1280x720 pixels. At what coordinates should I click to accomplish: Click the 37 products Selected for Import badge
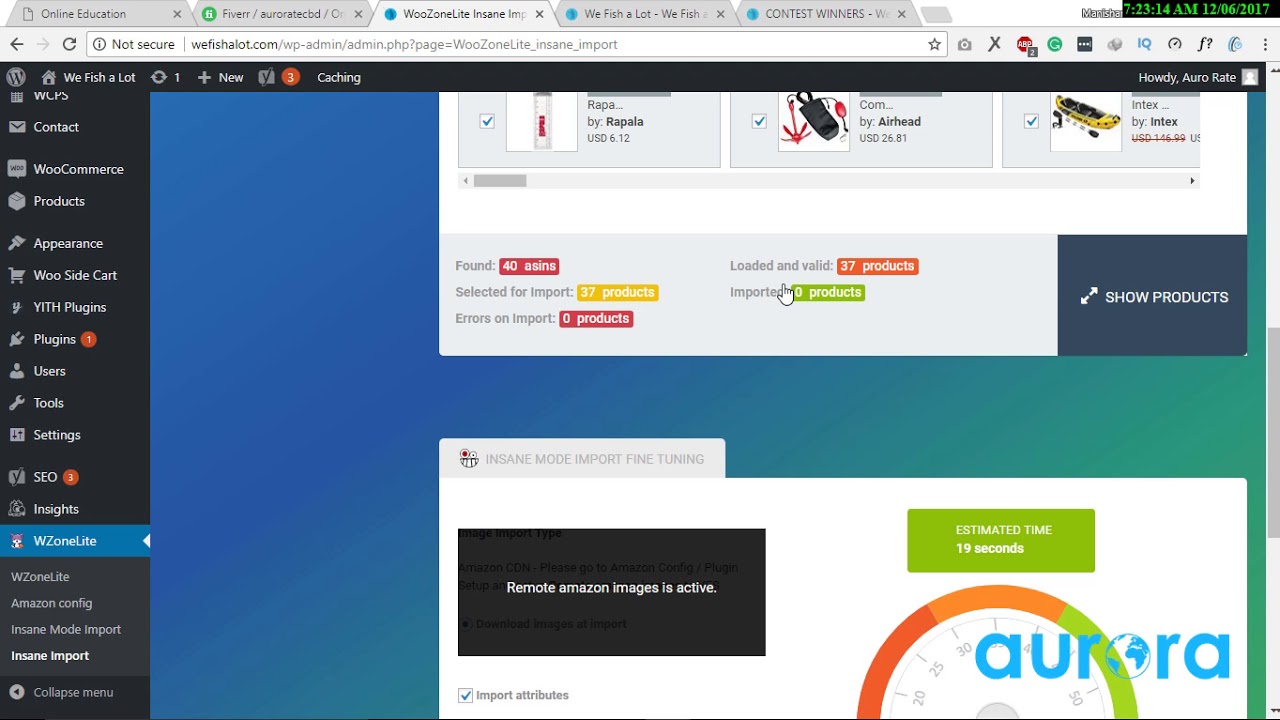coord(618,292)
